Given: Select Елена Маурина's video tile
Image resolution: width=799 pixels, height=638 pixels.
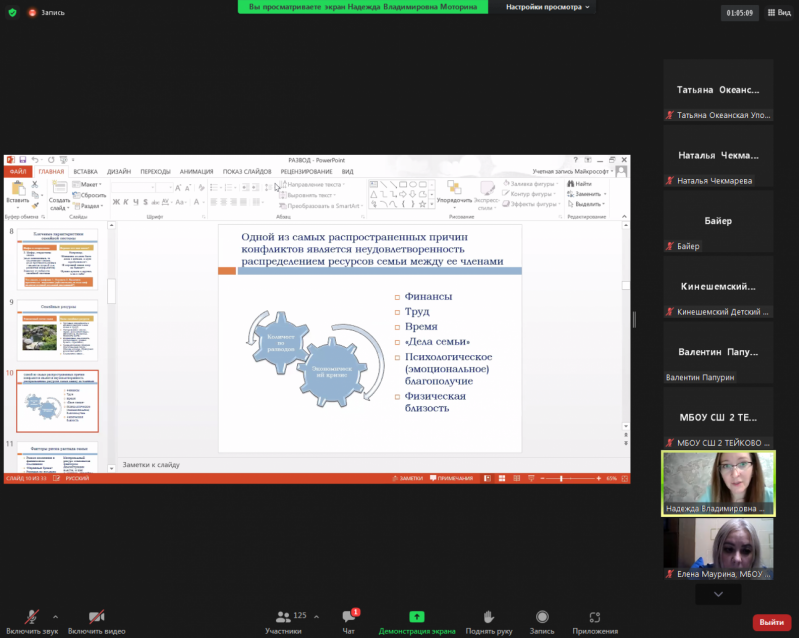Looking at the screenshot, I should coord(718,549).
